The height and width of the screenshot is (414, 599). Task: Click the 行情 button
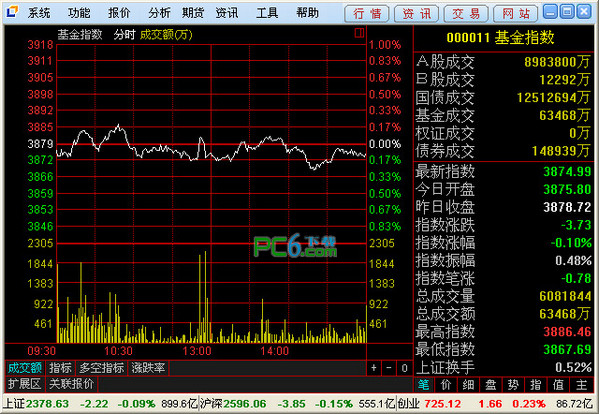[367, 14]
